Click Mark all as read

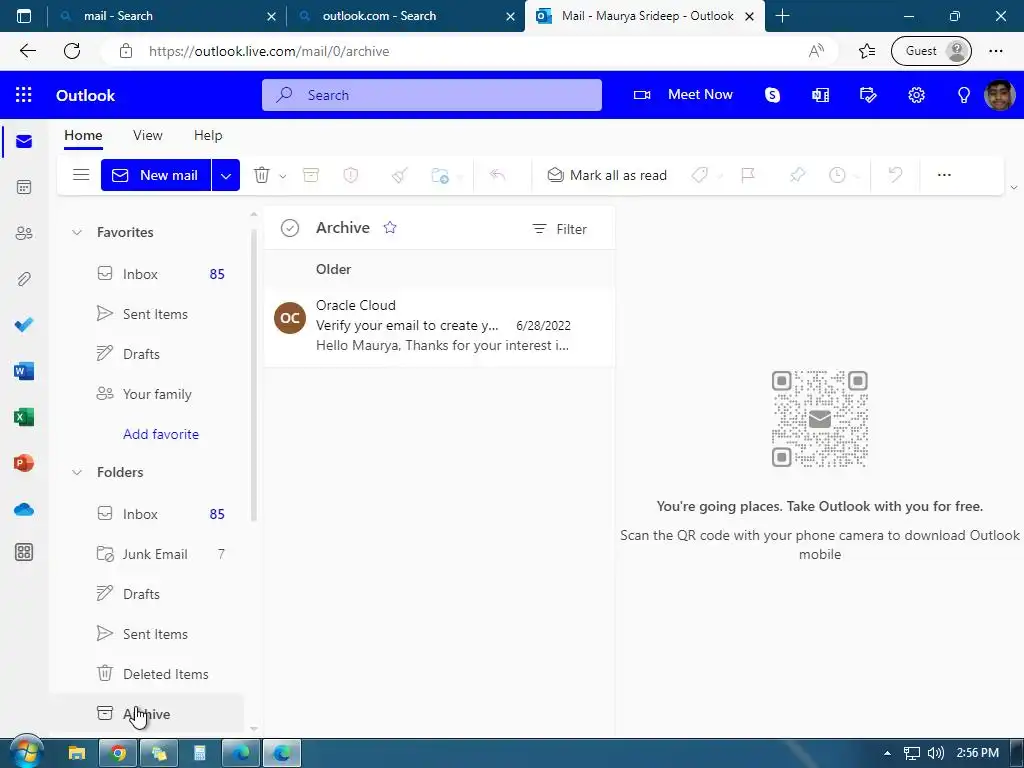click(607, 175)
